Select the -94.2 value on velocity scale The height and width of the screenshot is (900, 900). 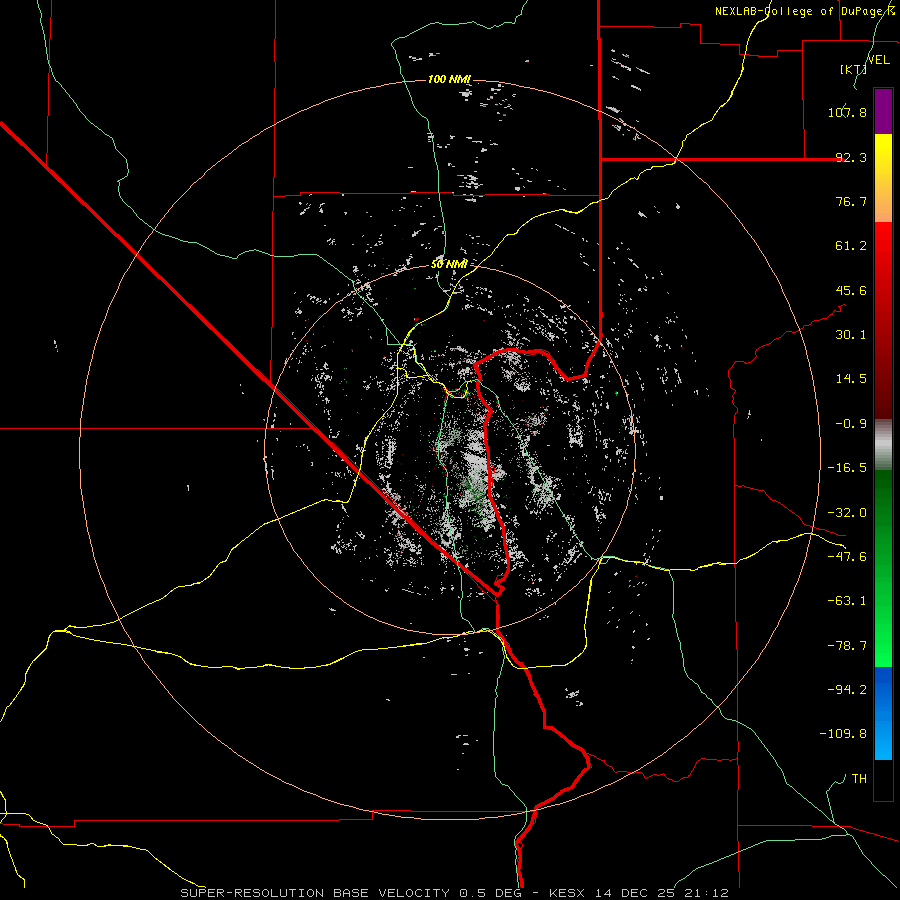click(x=847, y=689)
